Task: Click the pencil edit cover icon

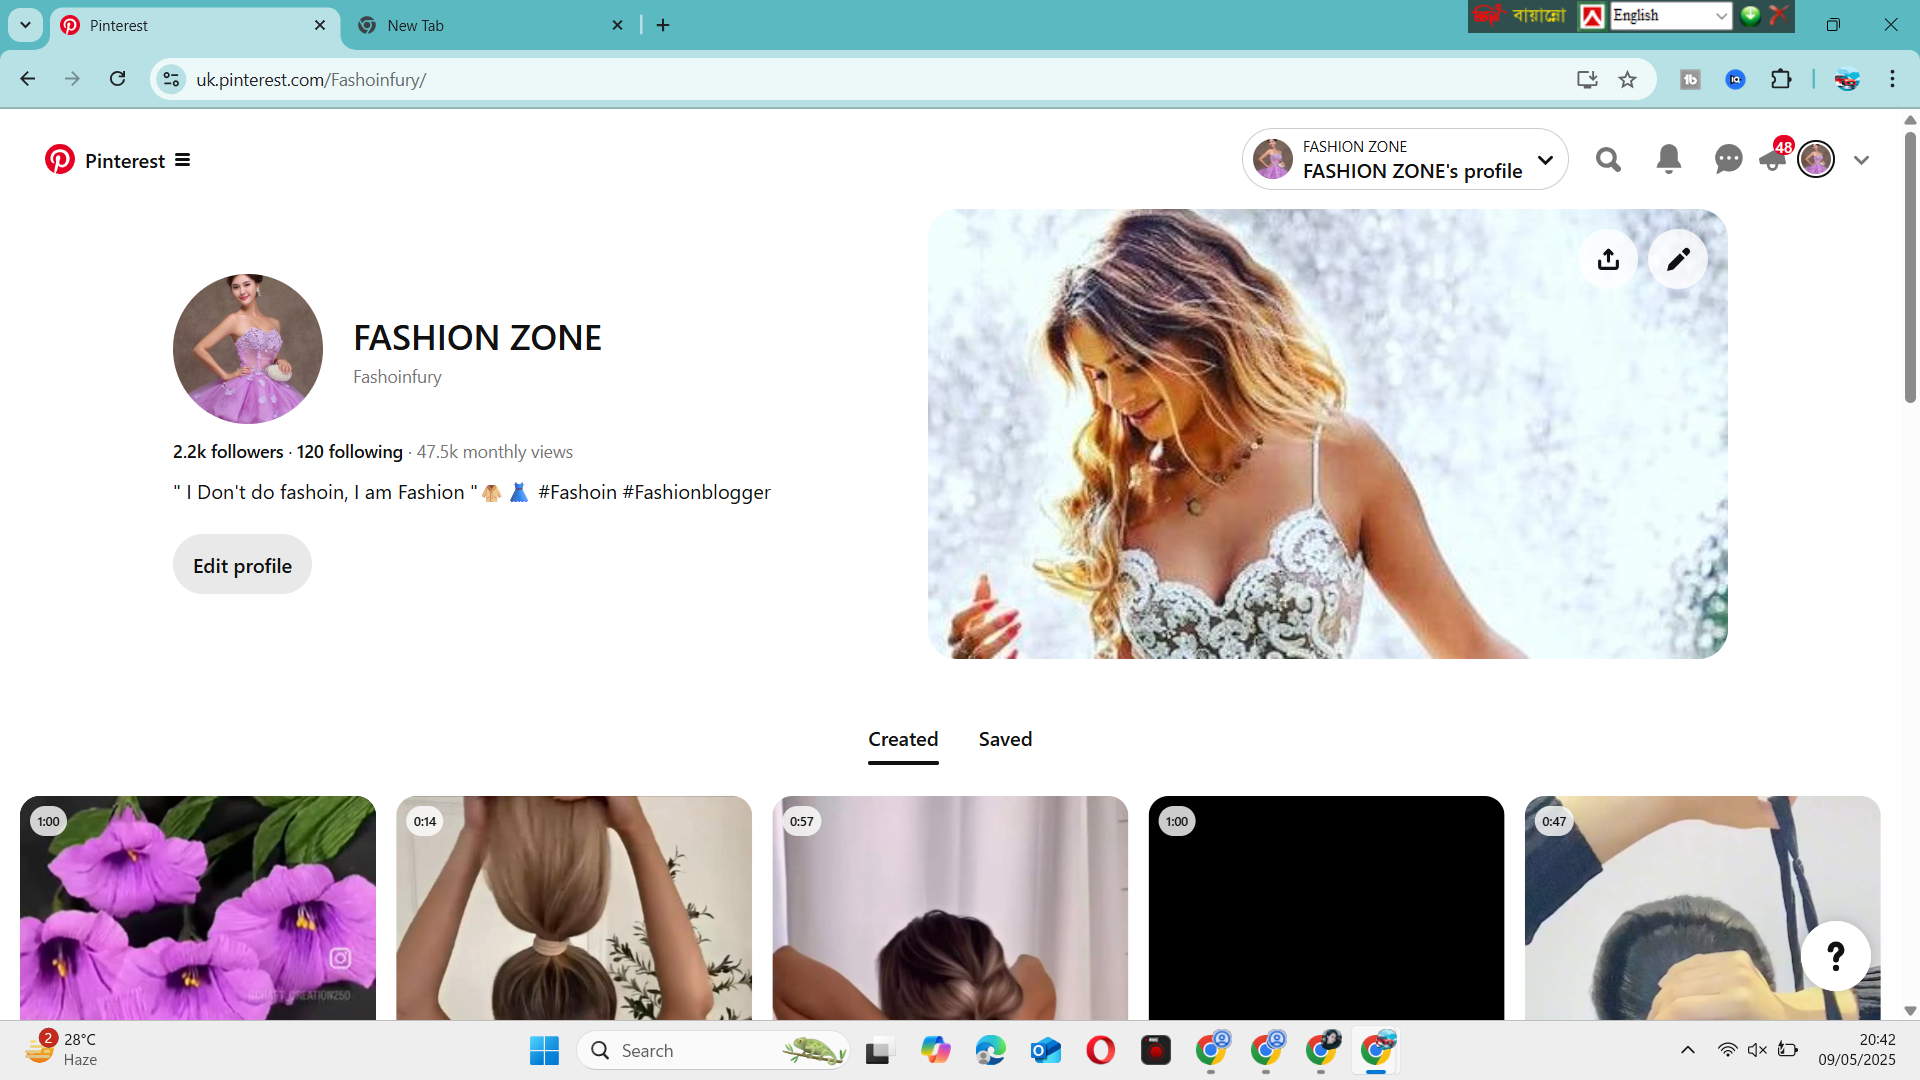Action: click(x=1678, y=260)
